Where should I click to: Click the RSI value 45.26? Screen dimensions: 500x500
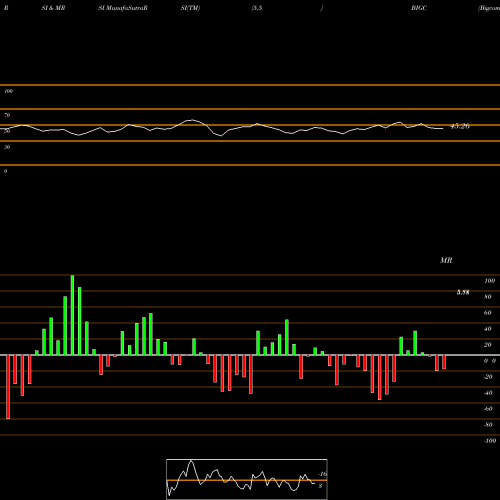click(x=460, y=126)
